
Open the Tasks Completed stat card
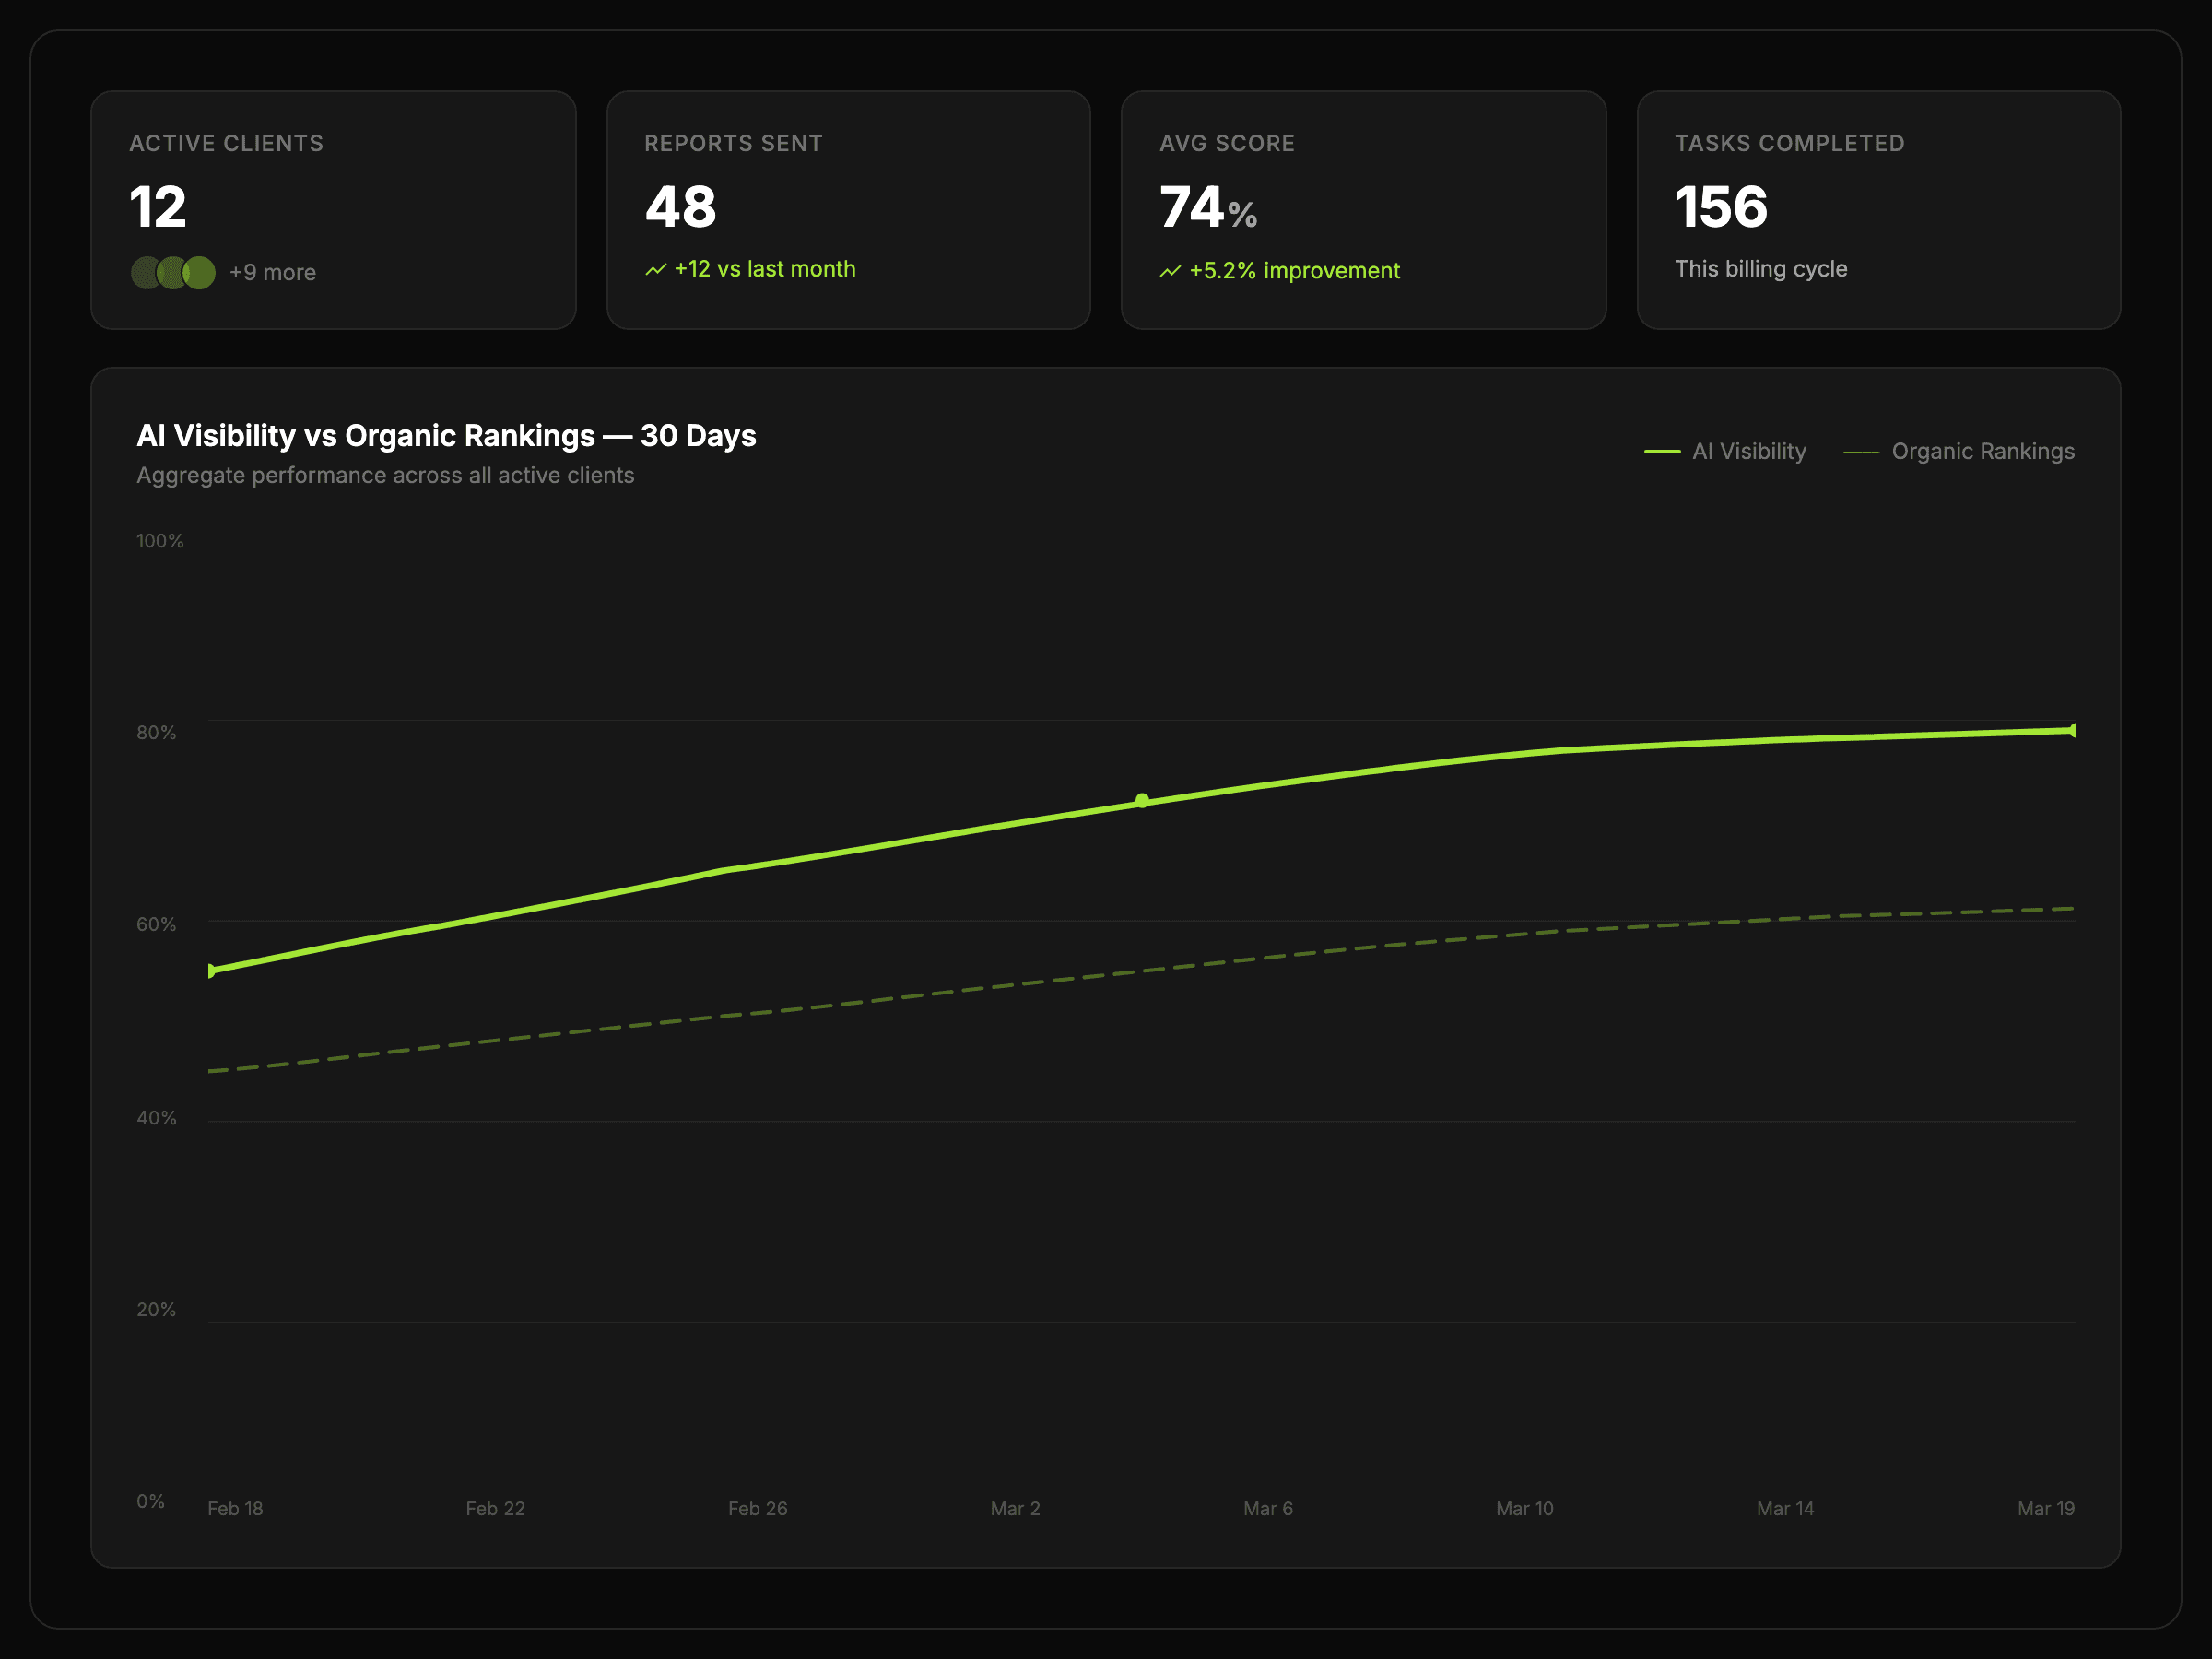click(1878, 210)
